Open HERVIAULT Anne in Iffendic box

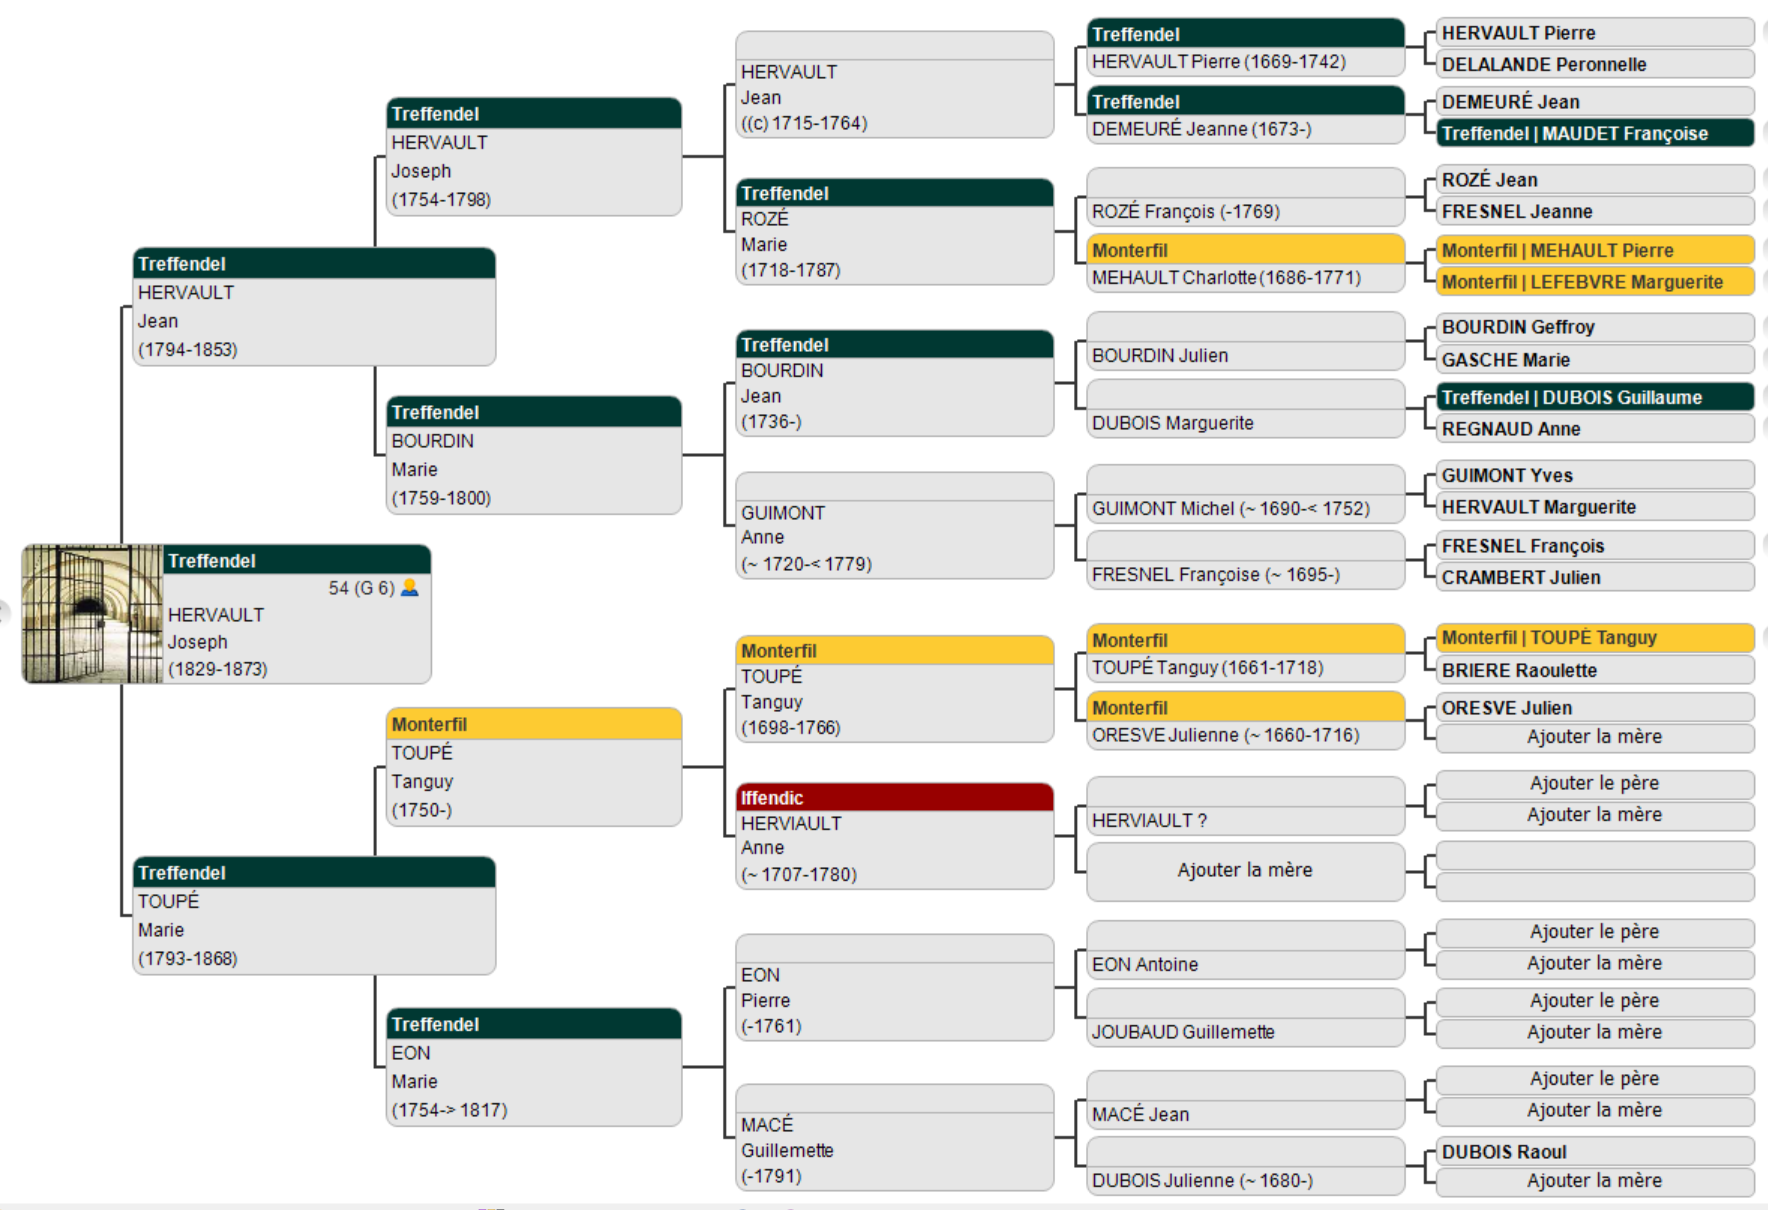(893, 848)
